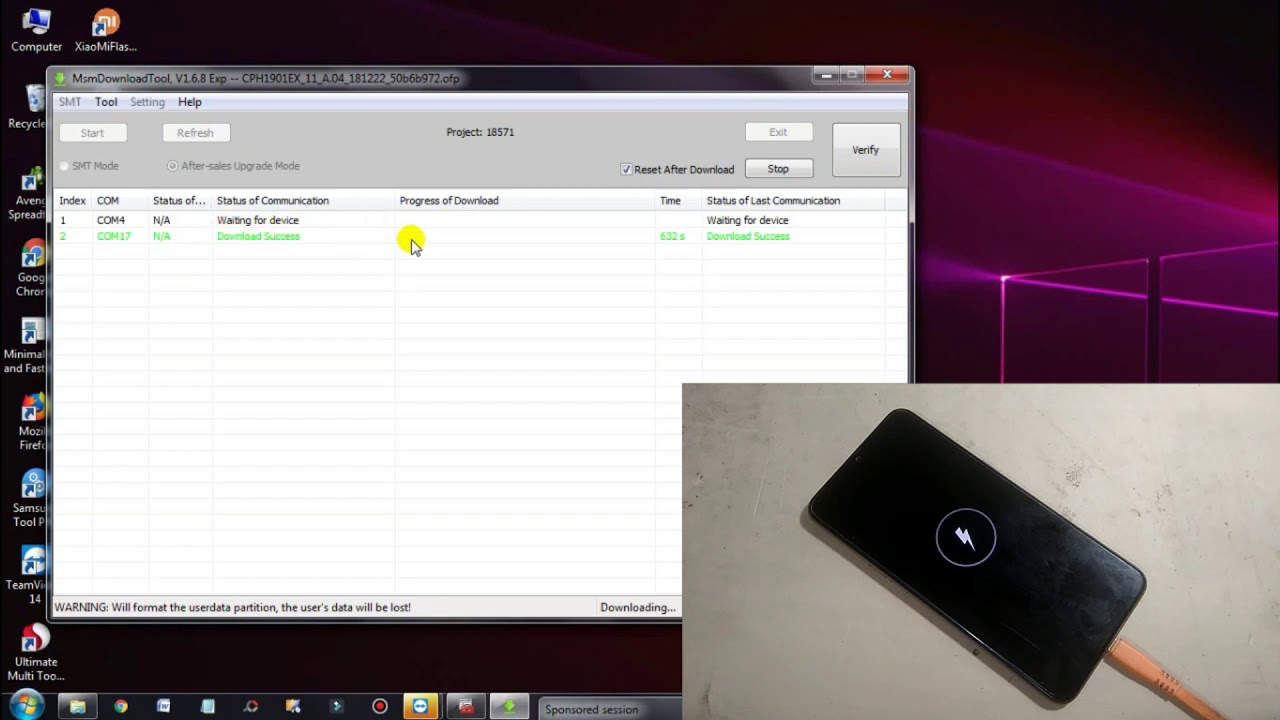Launch the Mozilla Firefox desktop shortcut
The image size is (1280, 720).
[31, 422]
